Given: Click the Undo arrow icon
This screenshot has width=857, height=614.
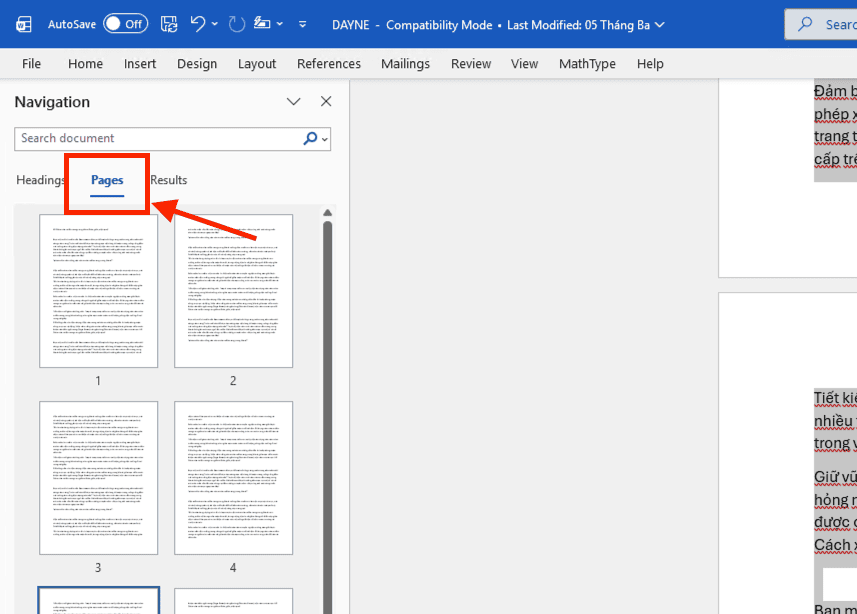Looking at the screenshot, I should 198,24.
